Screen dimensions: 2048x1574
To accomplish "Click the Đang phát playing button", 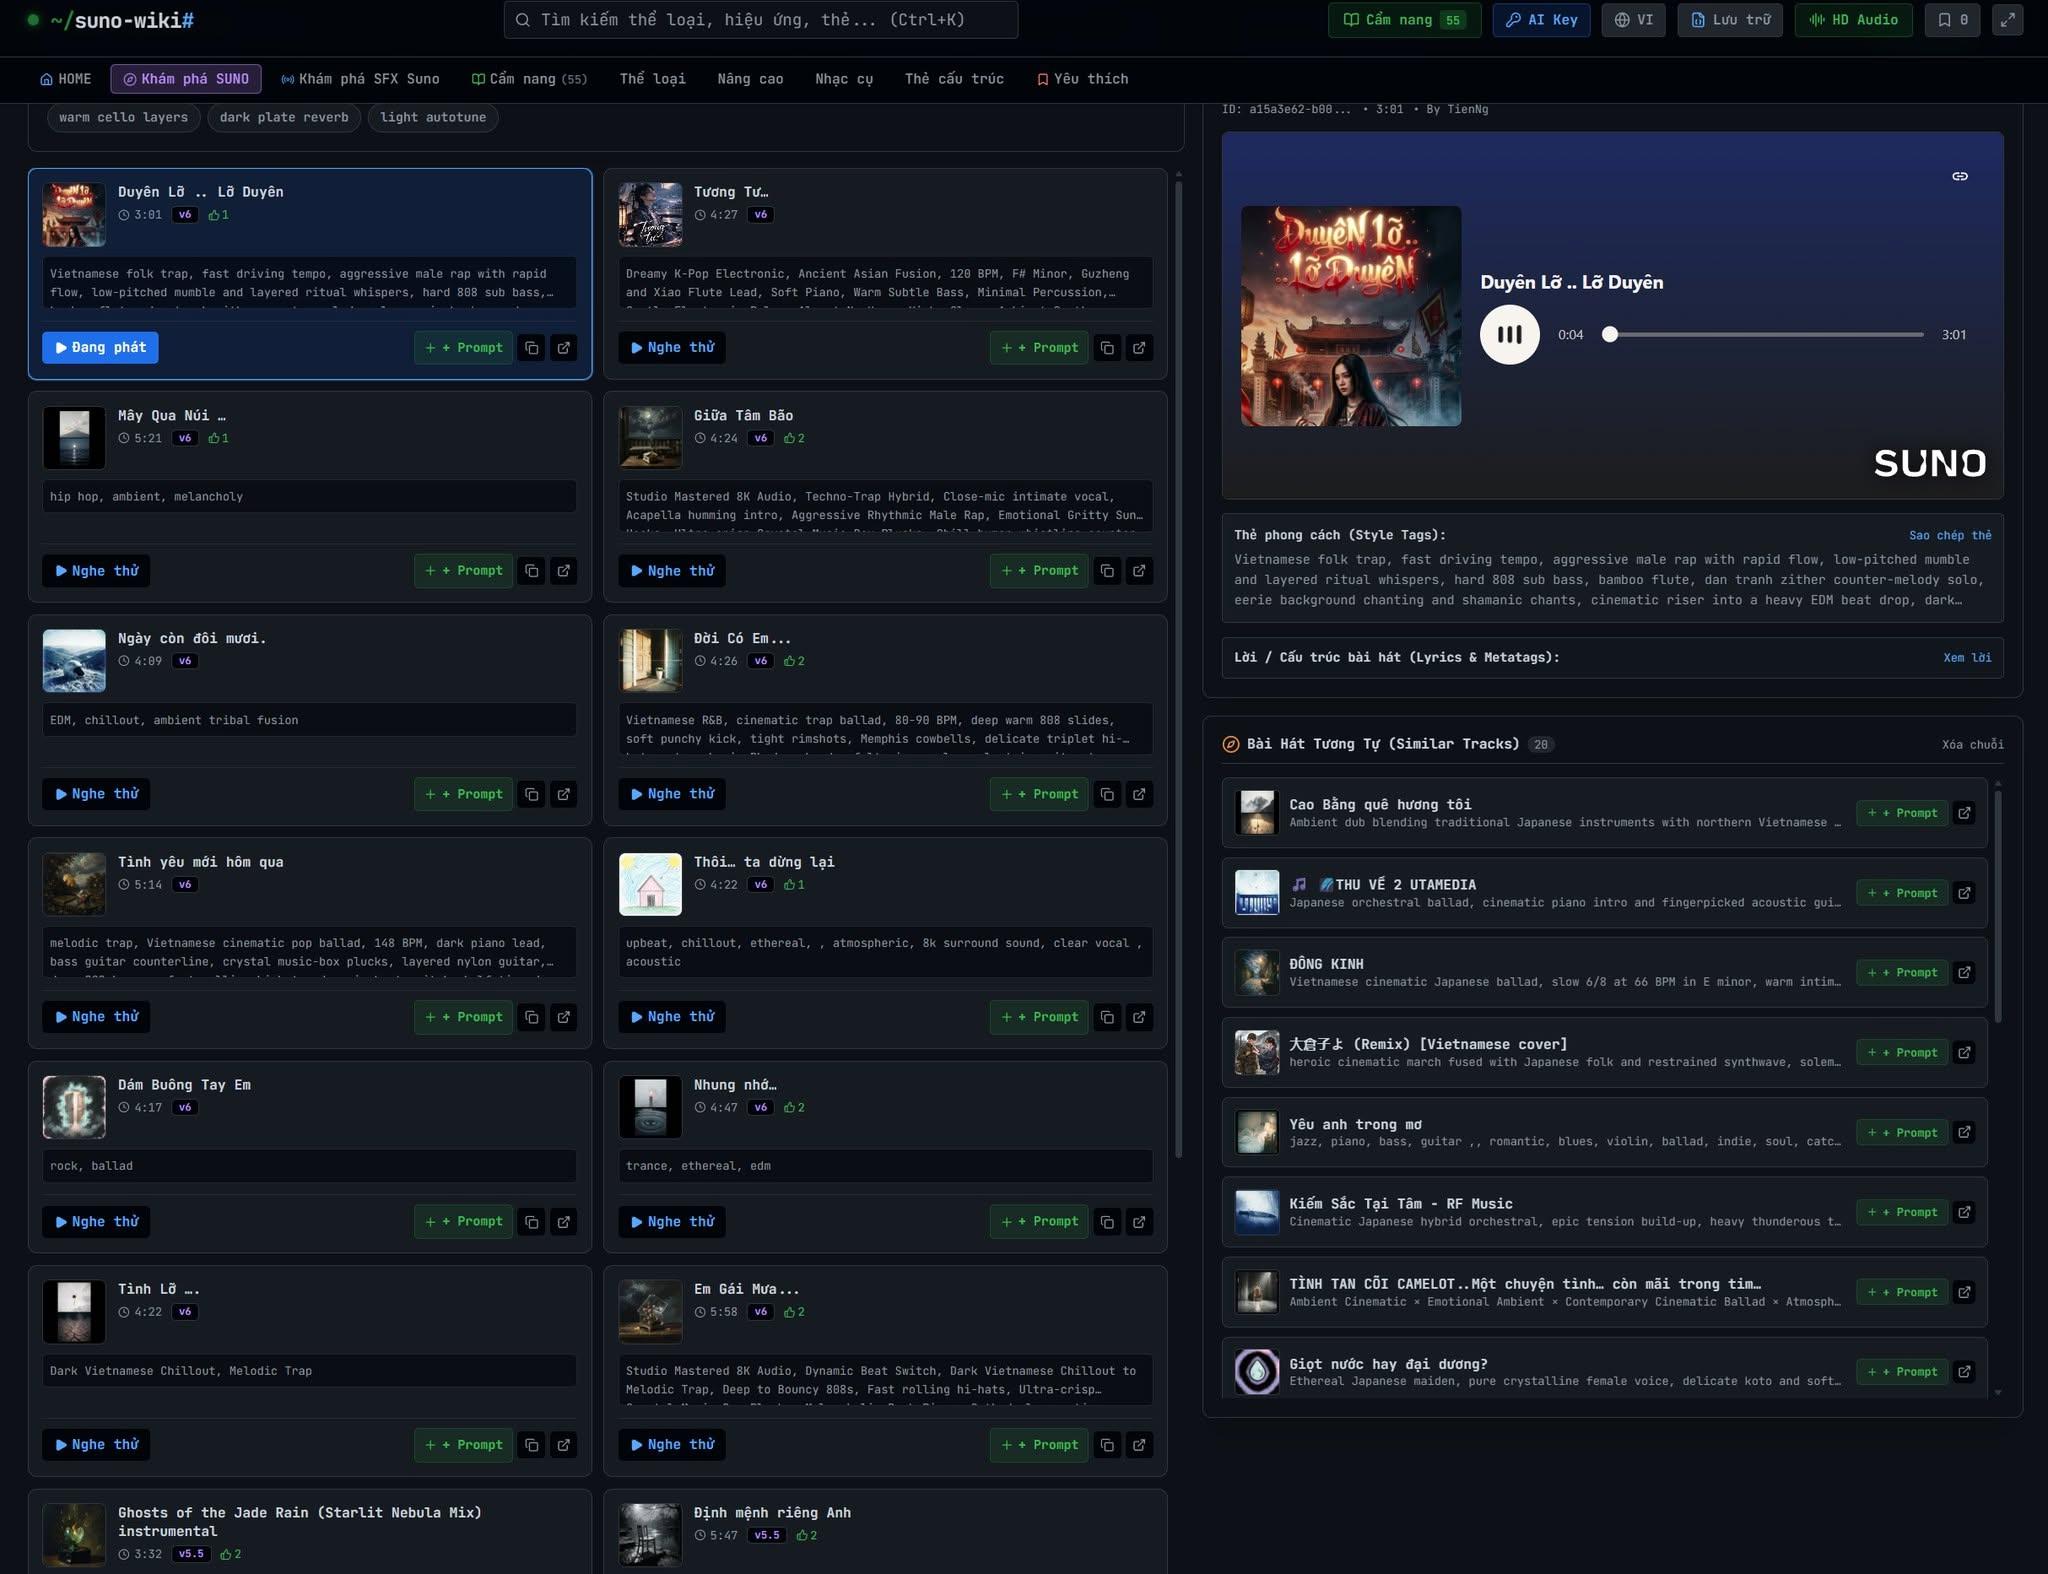I will 100,348.
